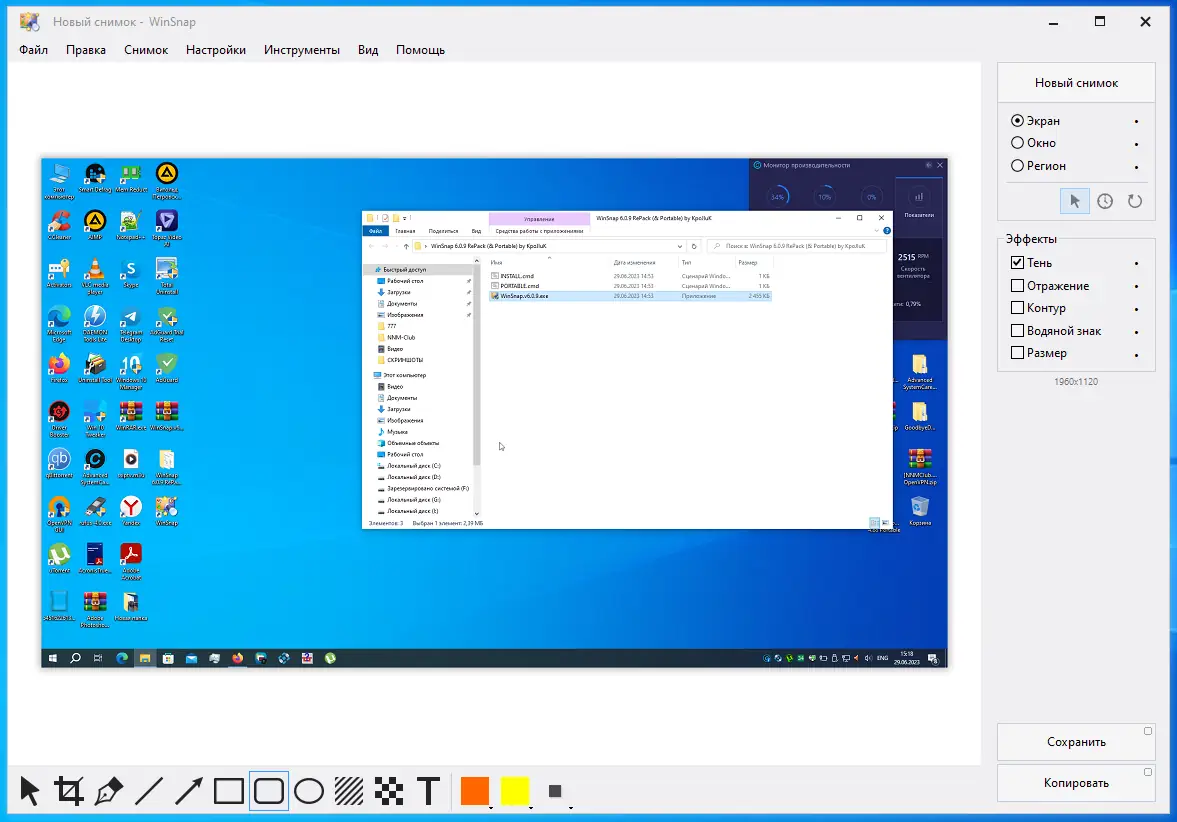The width and height of the screenshot is (1177, 822).
Task: Select the selection arrow tool
Action: 30,790
